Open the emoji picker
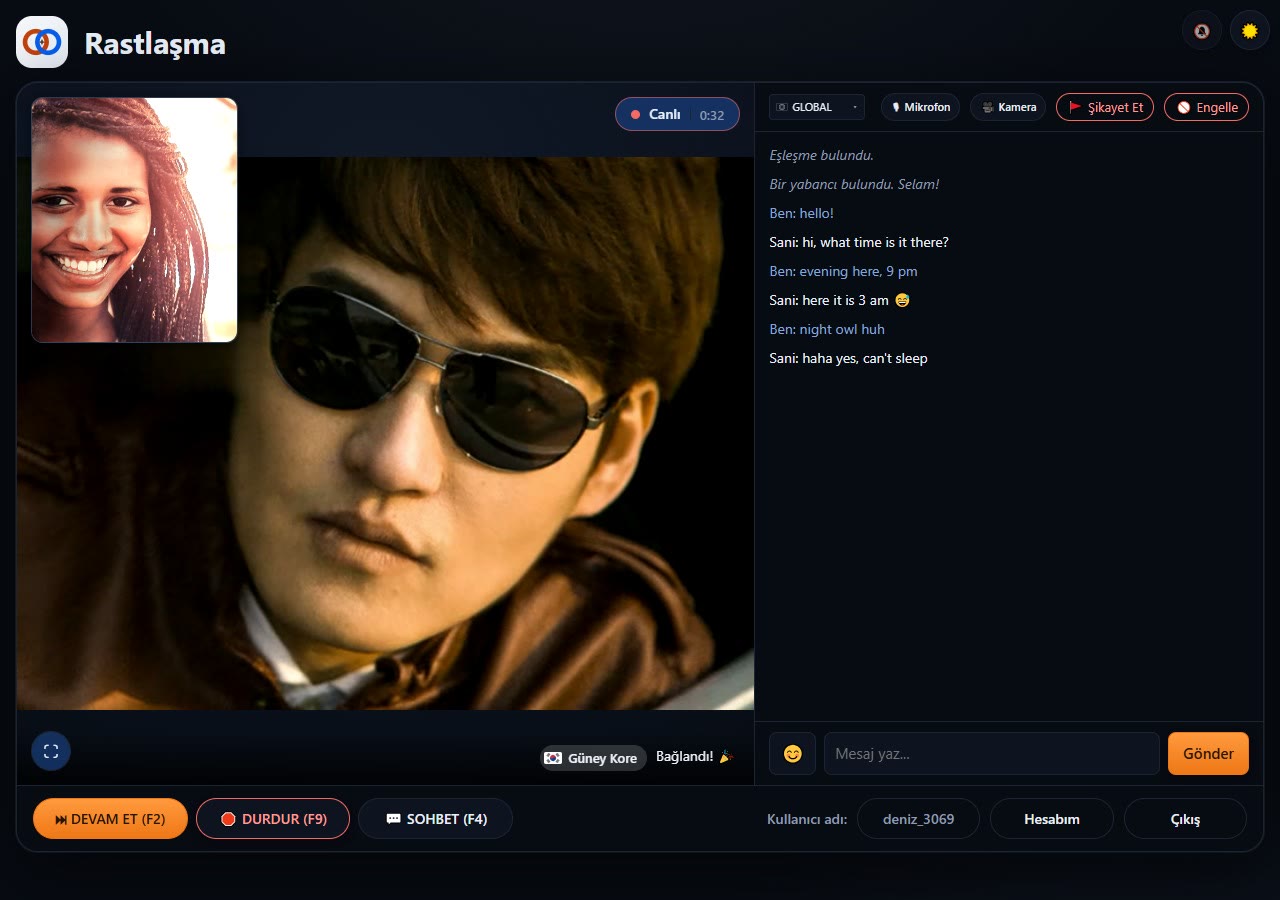Screen dimensions: 1280x900 pyautogui.click(x=792, y=754)
